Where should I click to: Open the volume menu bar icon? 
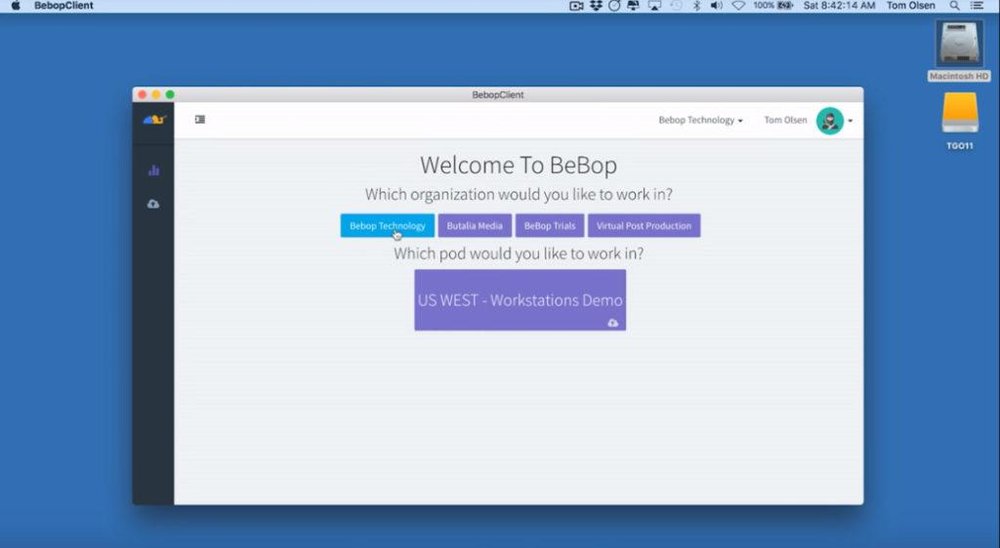click(x=717, y=6)
